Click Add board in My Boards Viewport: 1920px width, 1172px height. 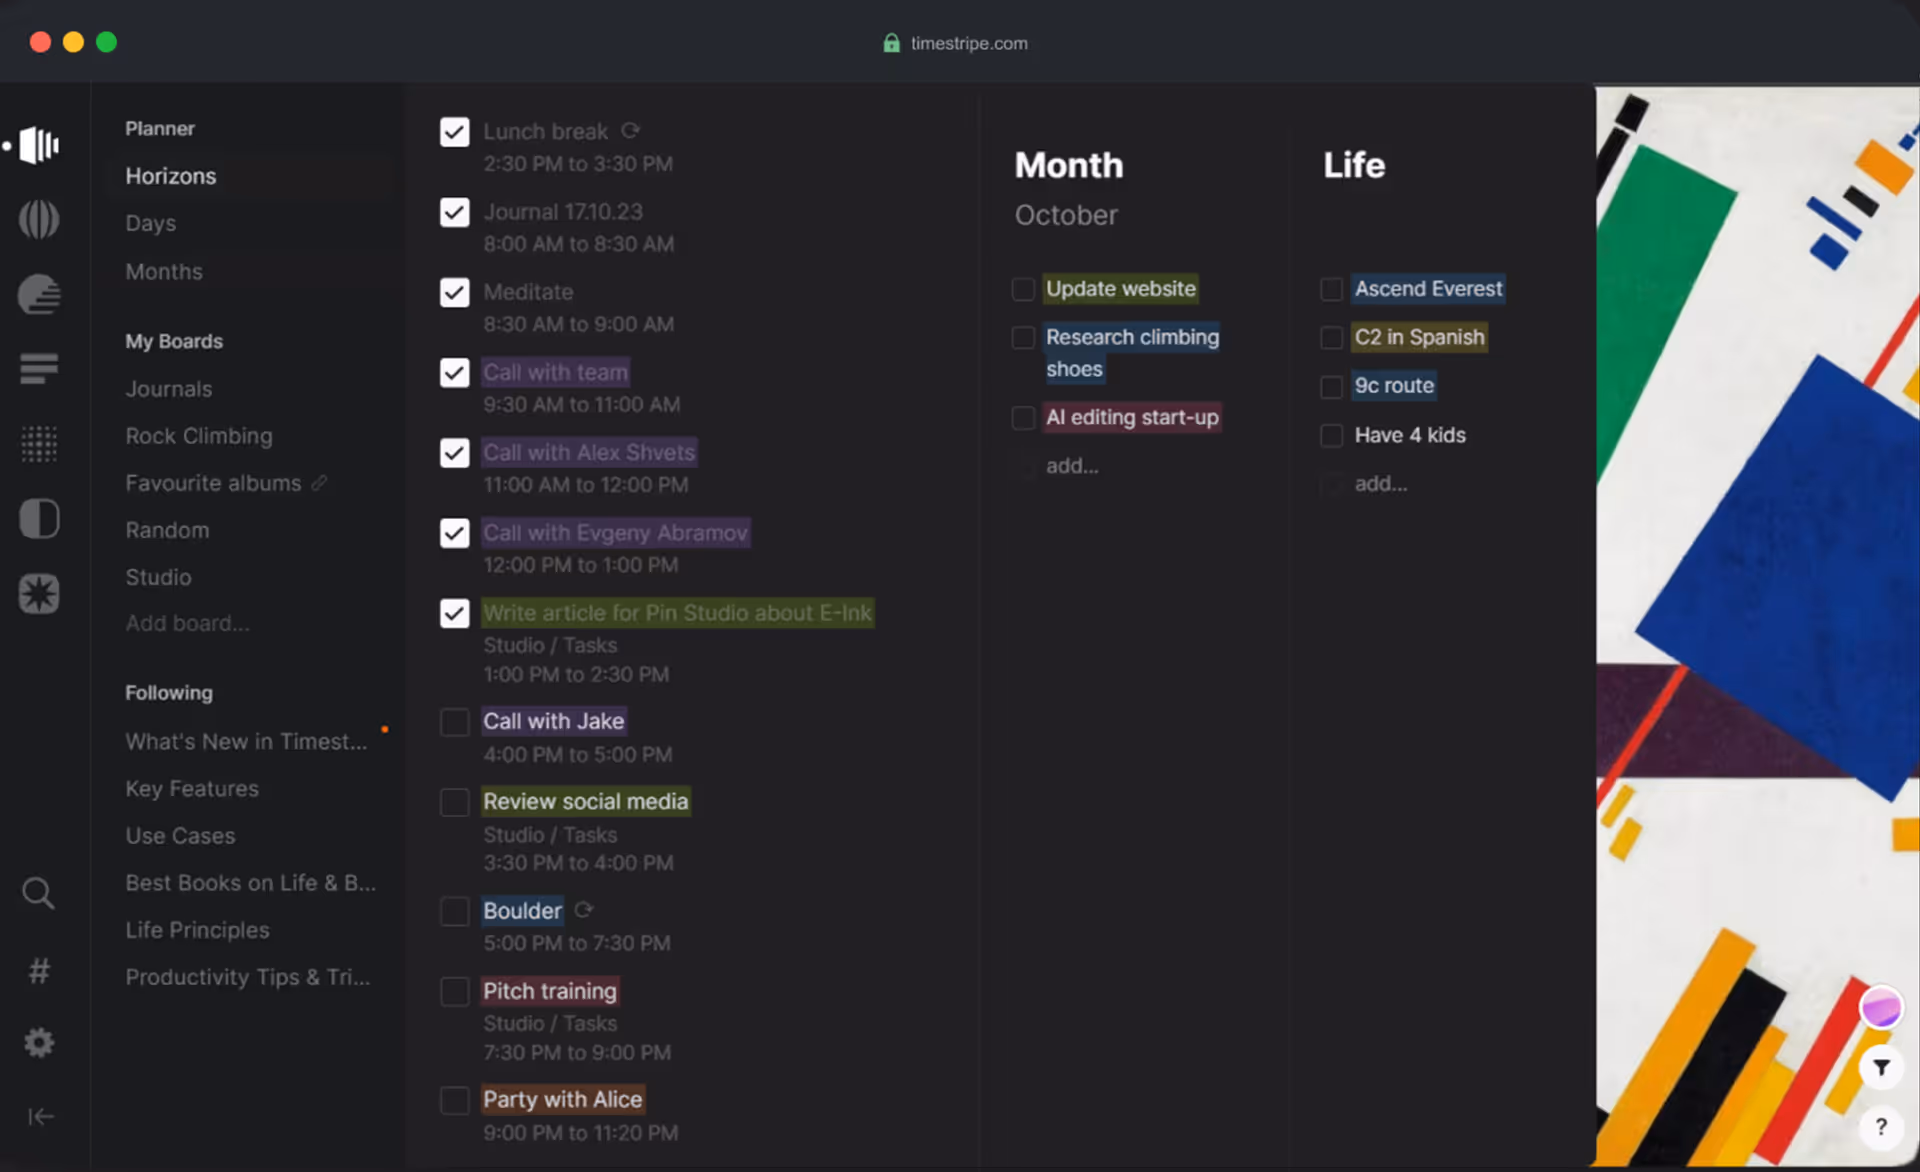[187, 623]
